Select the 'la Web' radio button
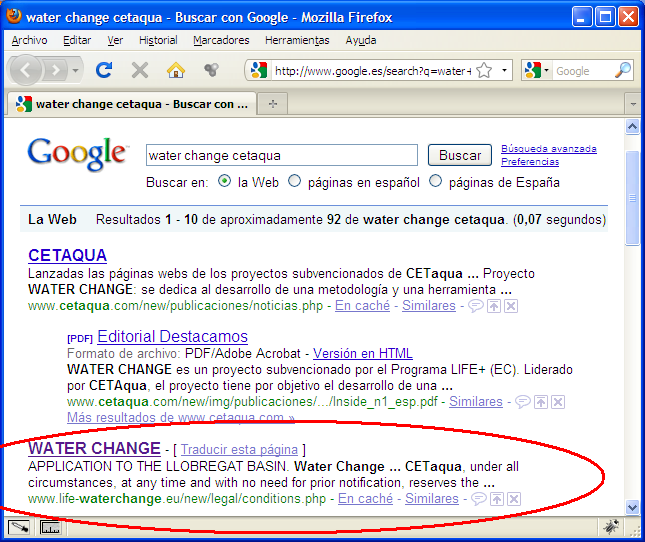Image resolution: width=645 pixels, height=542 pixels. point(224,181)
